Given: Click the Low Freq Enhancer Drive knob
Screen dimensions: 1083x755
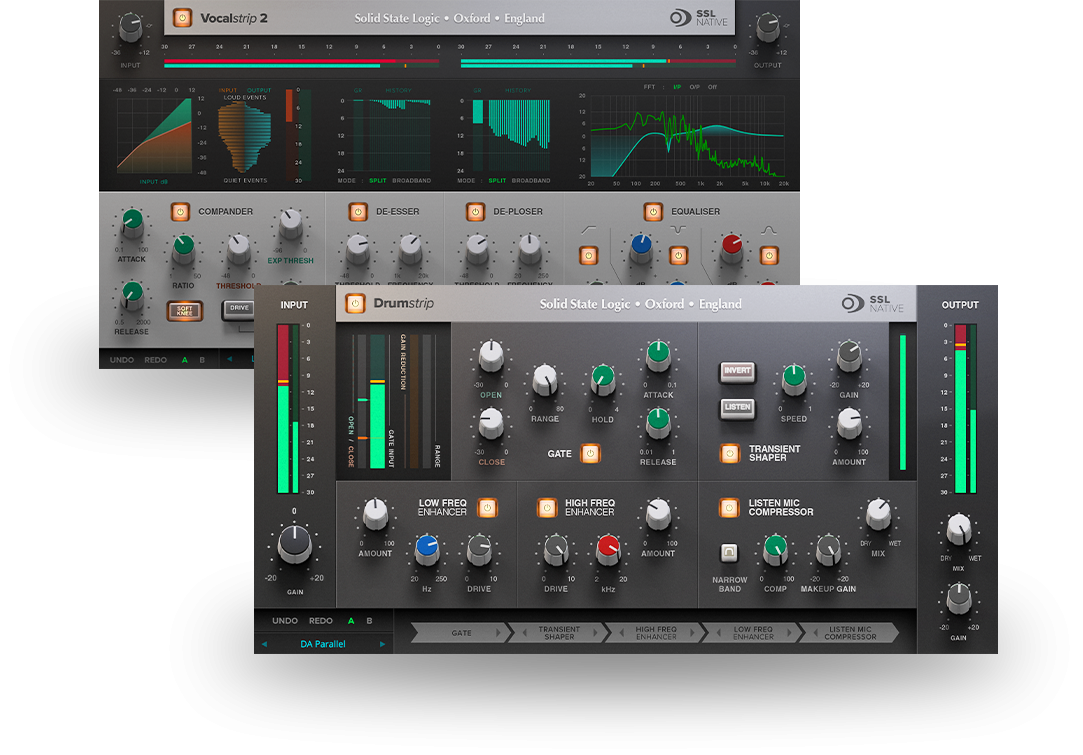Looking at the screenshot, I should [479, 549].
